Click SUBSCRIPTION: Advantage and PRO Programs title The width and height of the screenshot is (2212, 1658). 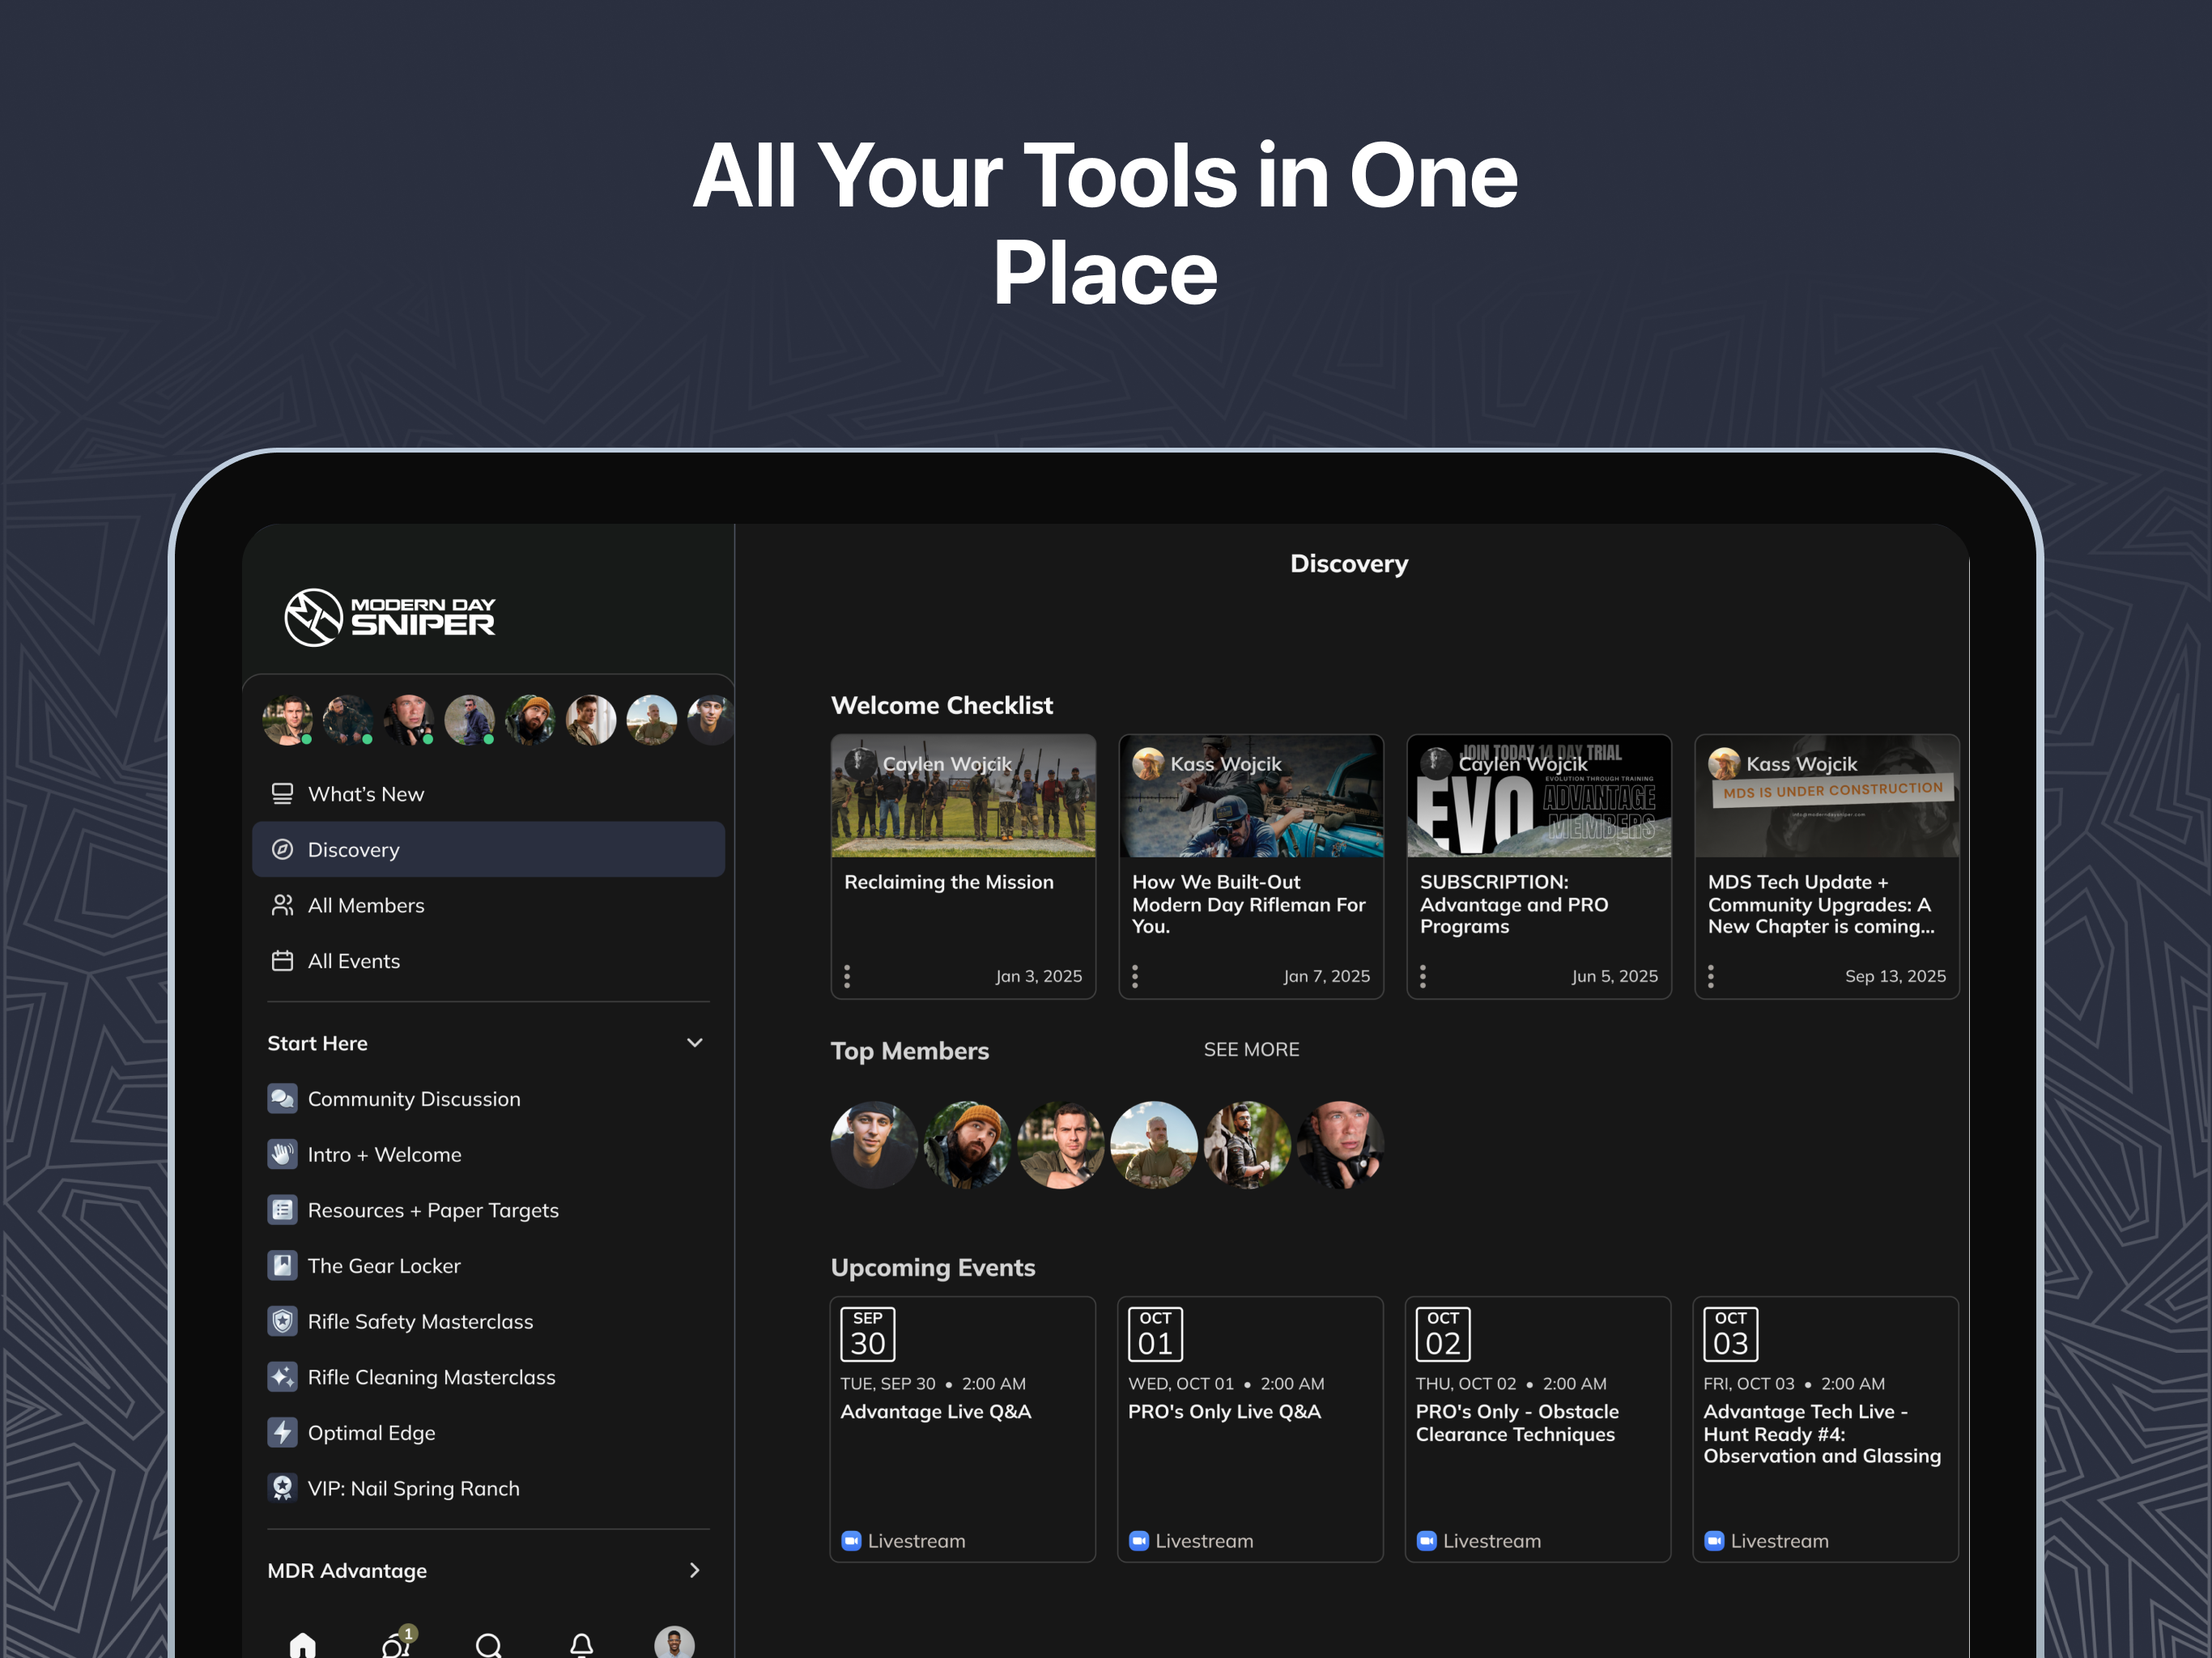click(1514, 904)
